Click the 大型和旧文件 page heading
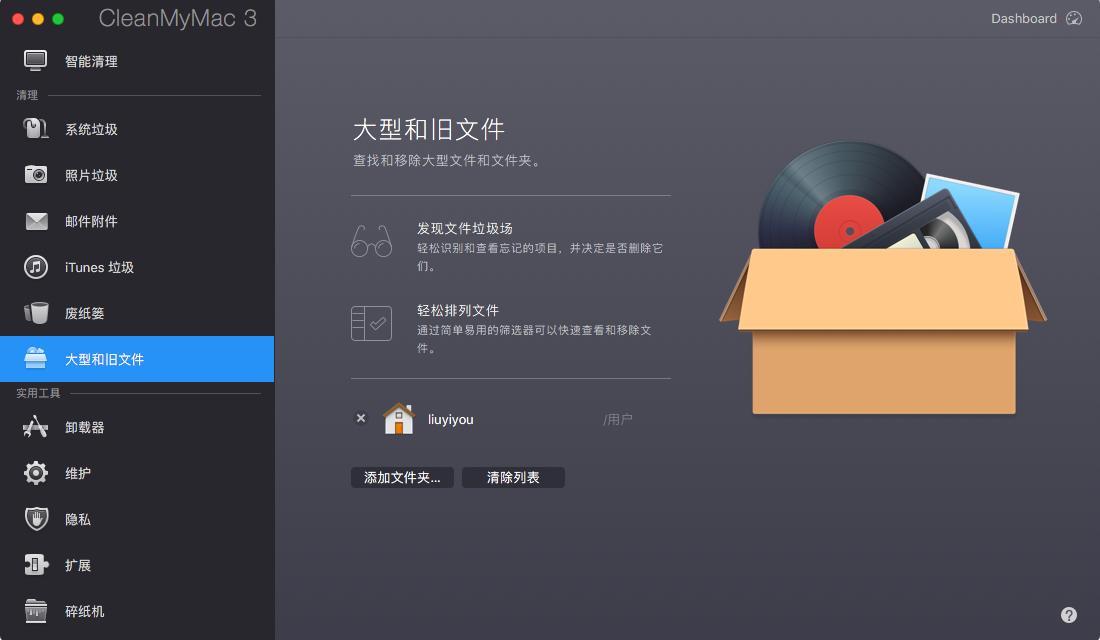The width and height of the screenshot is (1100, 640). (x=429, y=129)
